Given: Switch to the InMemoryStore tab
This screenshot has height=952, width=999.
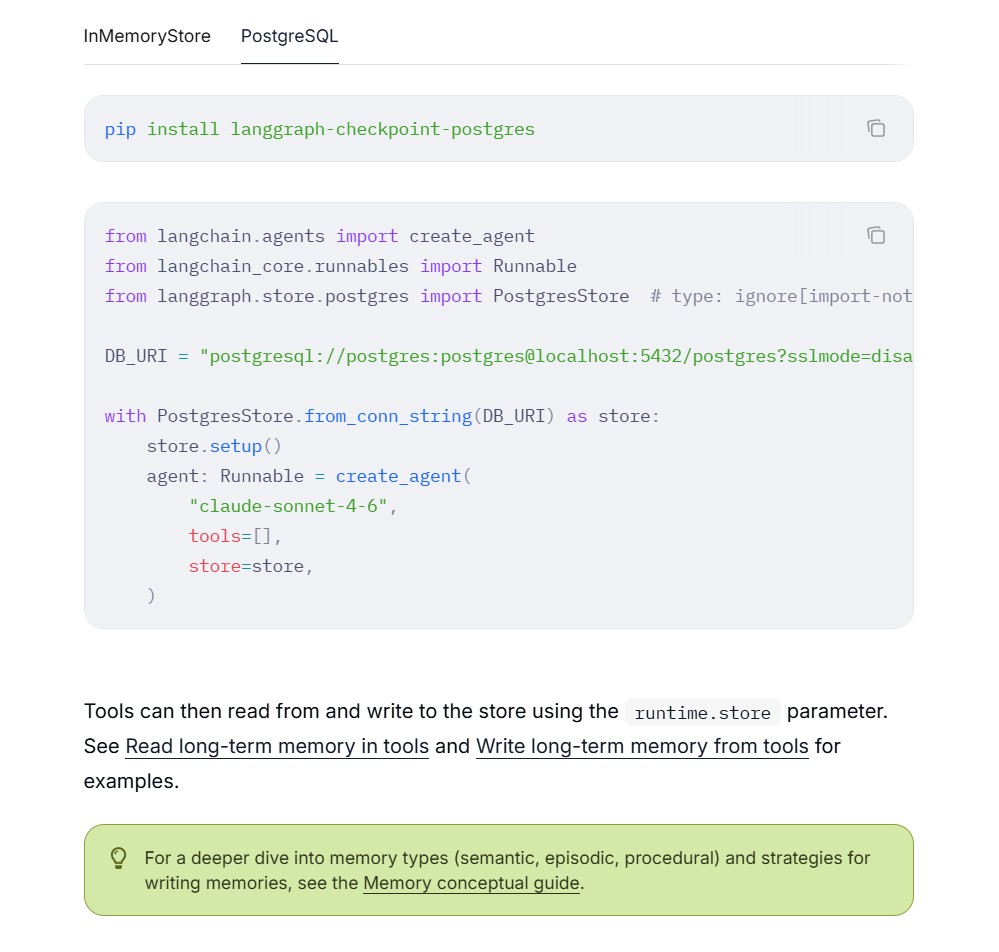Looking at the screenshot, I should (x=147, y=36).
